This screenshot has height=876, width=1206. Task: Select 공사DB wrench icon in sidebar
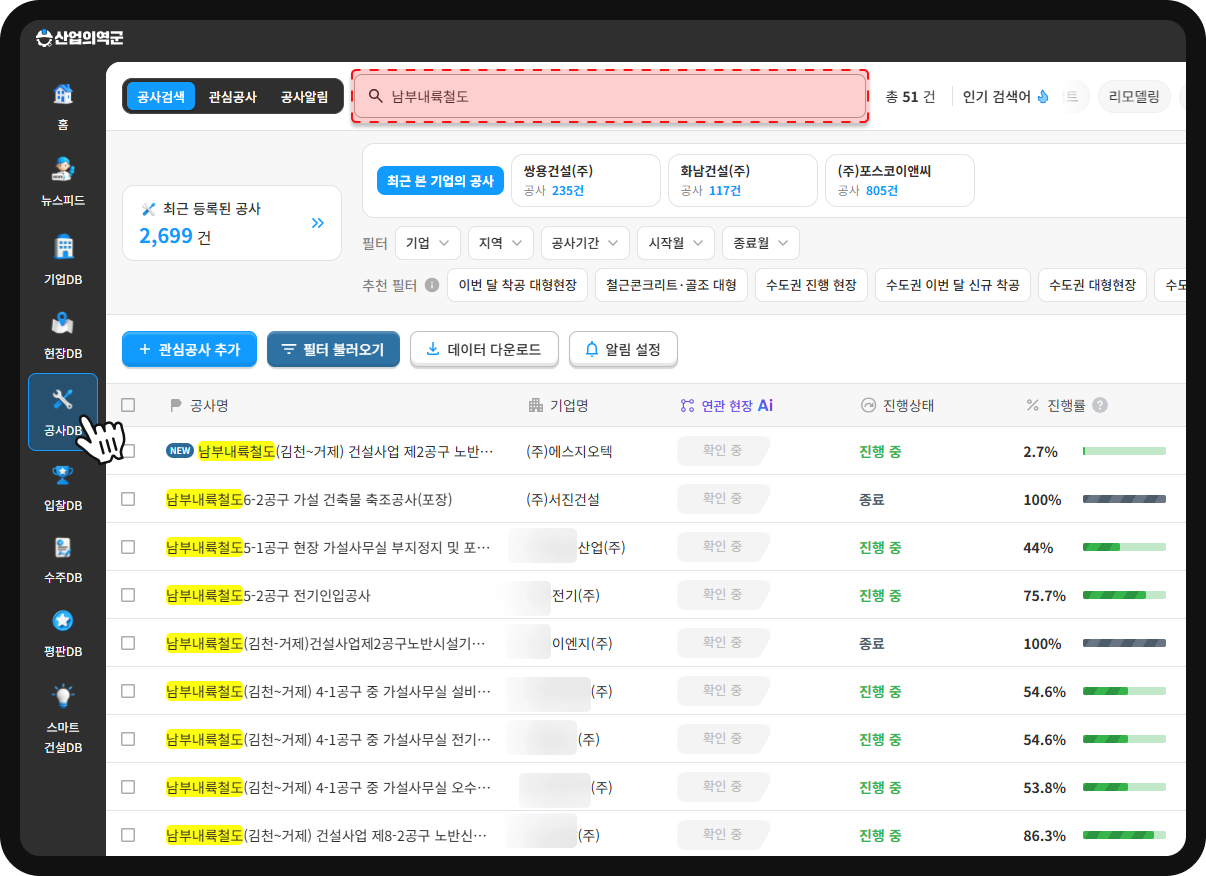point(63,399)
